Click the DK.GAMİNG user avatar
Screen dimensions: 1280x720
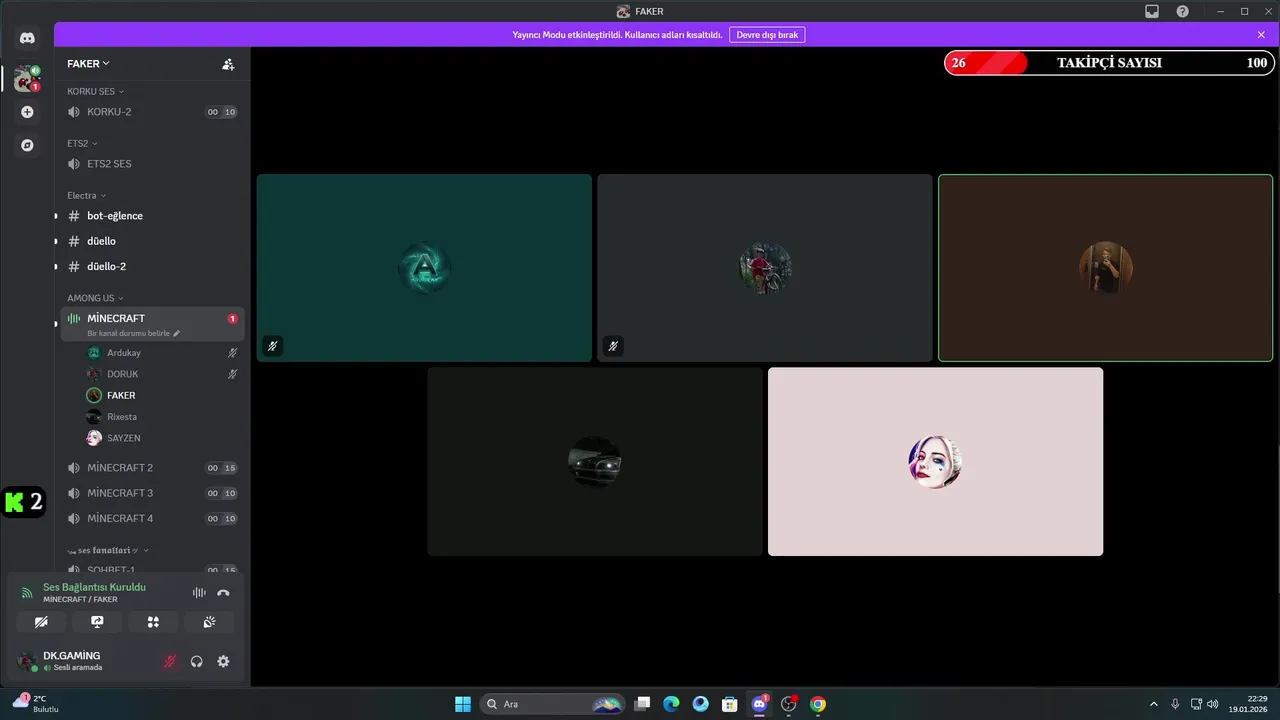coord(27,661)
